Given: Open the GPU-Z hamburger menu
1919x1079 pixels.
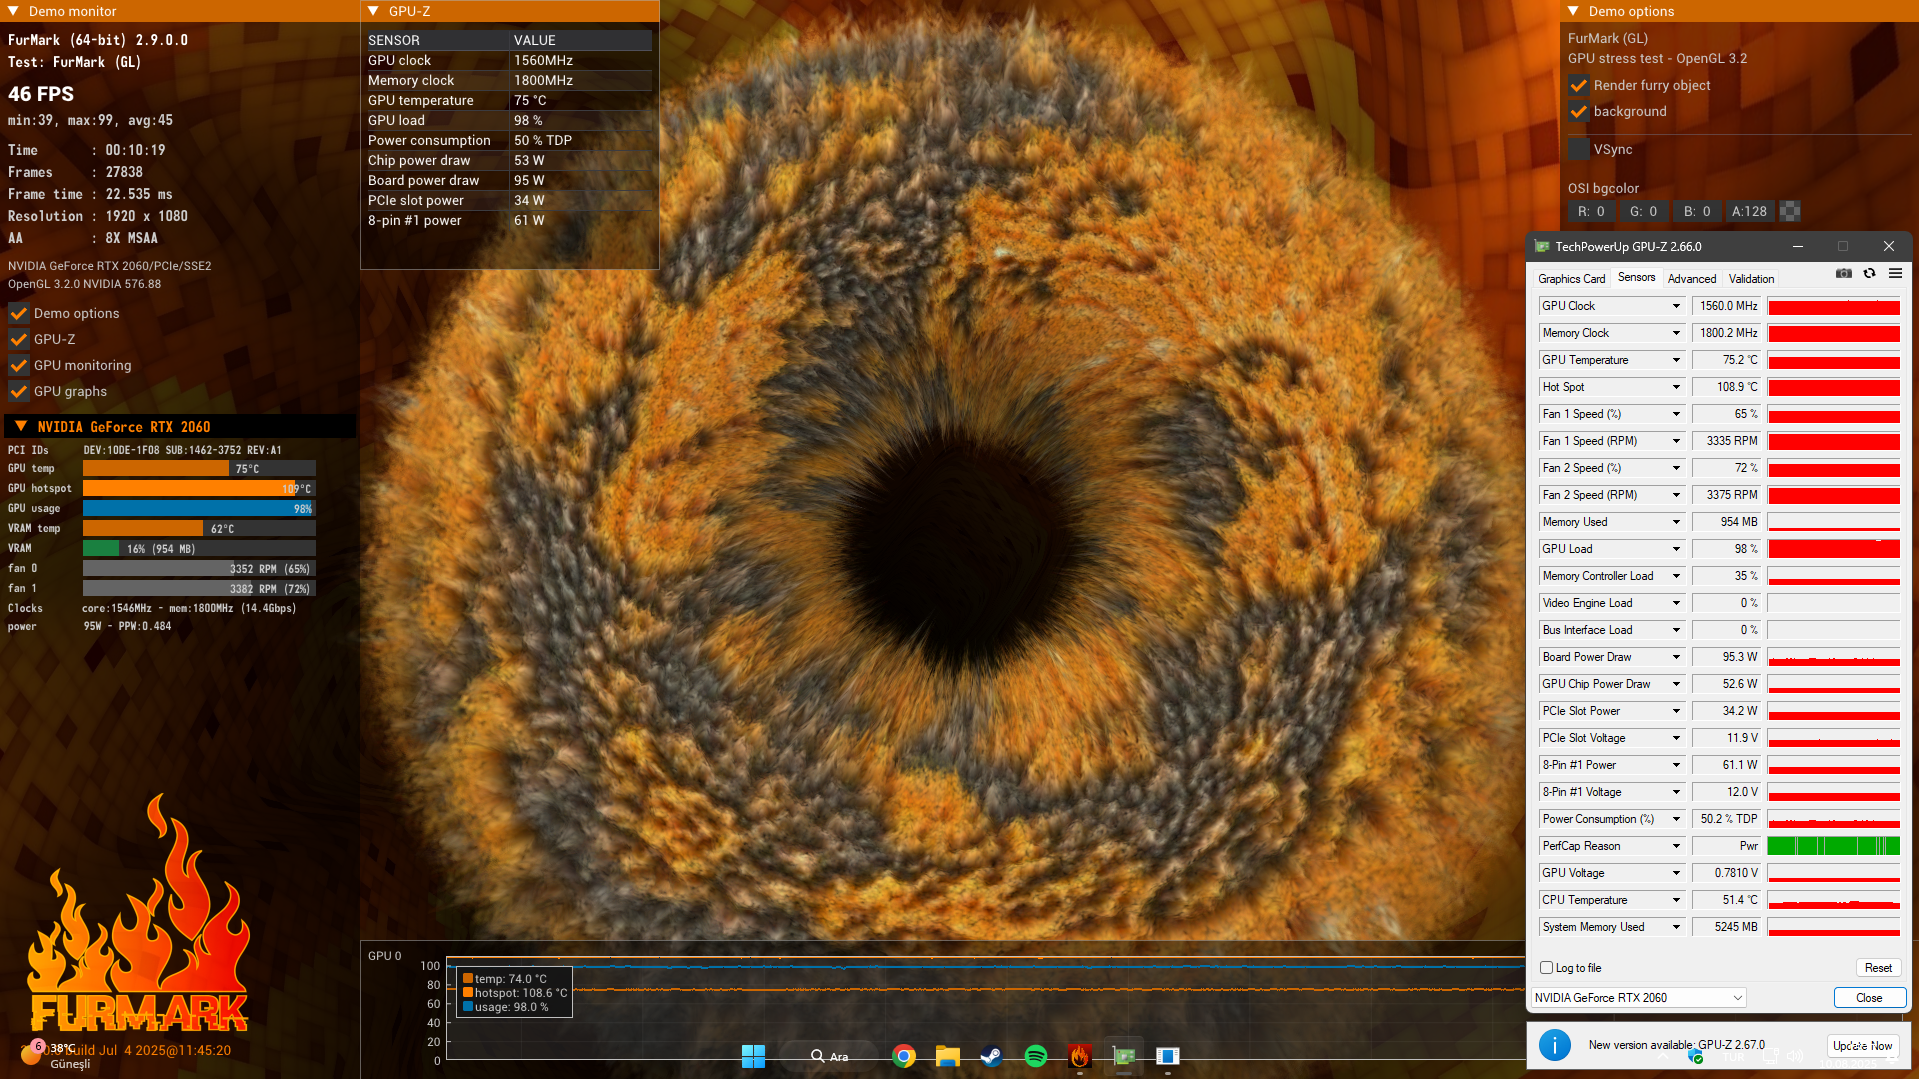Looking at the screenshot, I should 1895,274.
